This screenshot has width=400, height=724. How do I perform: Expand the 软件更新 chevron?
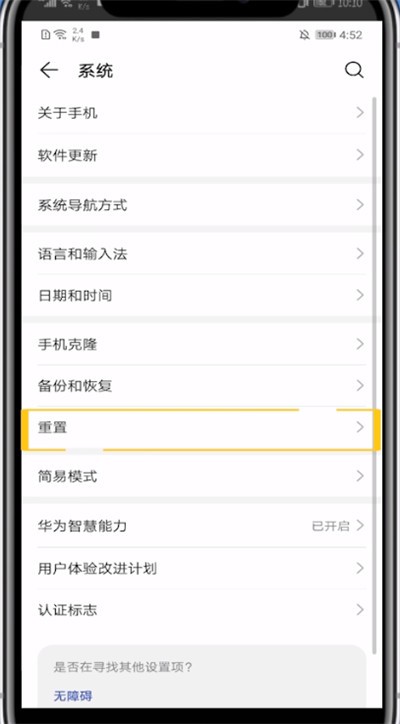click(x=360, y=155)
